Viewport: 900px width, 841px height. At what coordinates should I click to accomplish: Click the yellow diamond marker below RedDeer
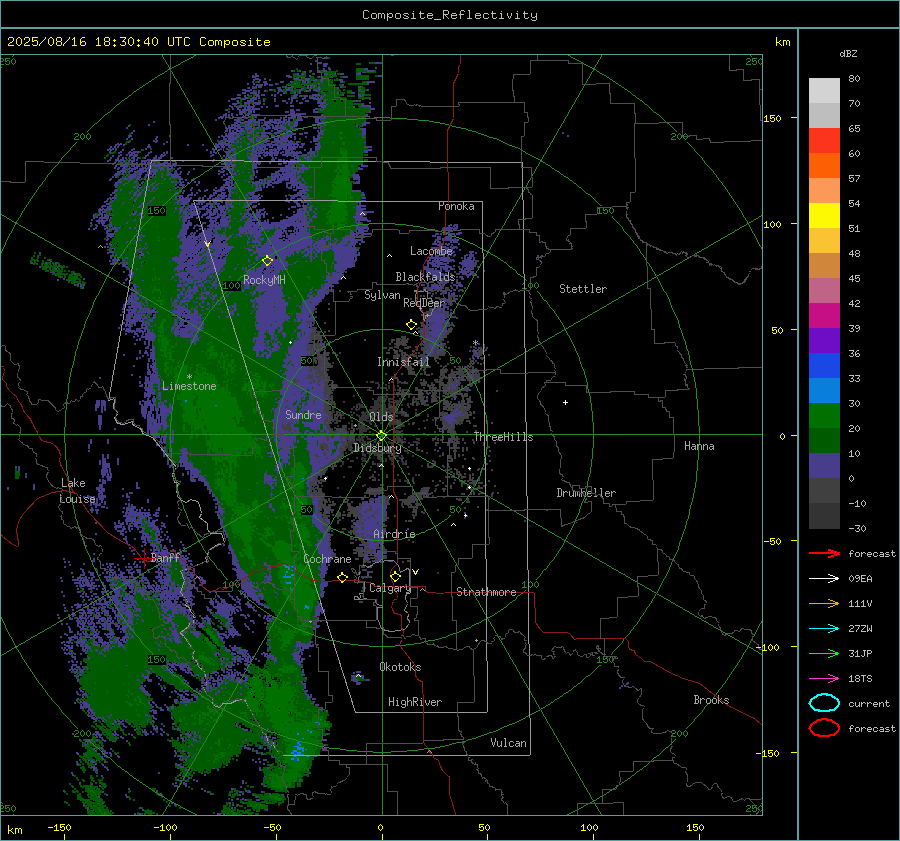pos(411,325)
